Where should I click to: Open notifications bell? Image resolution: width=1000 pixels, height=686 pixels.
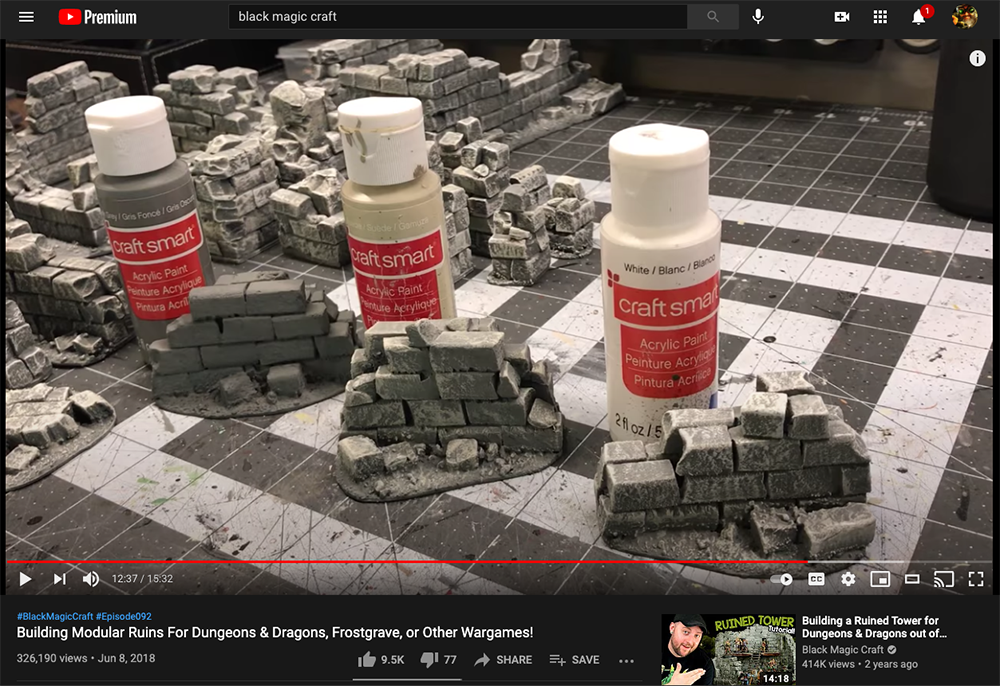pos(919,17)
